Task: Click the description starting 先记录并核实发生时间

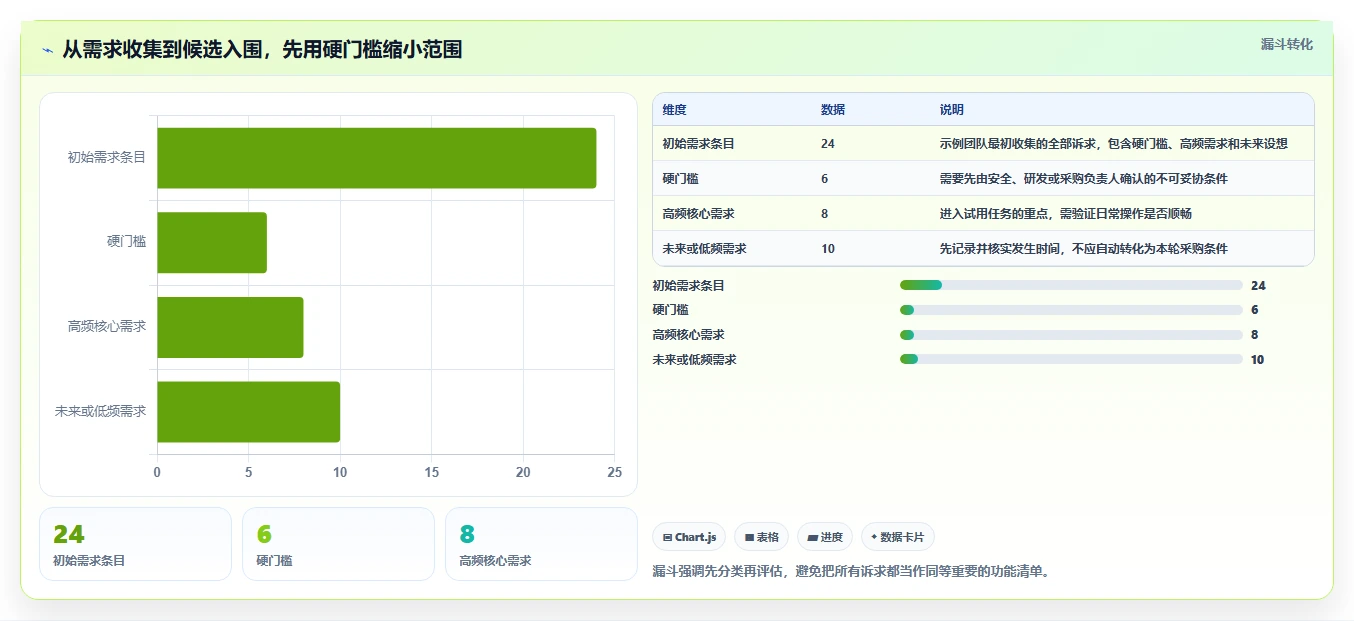Action: 1083,249
